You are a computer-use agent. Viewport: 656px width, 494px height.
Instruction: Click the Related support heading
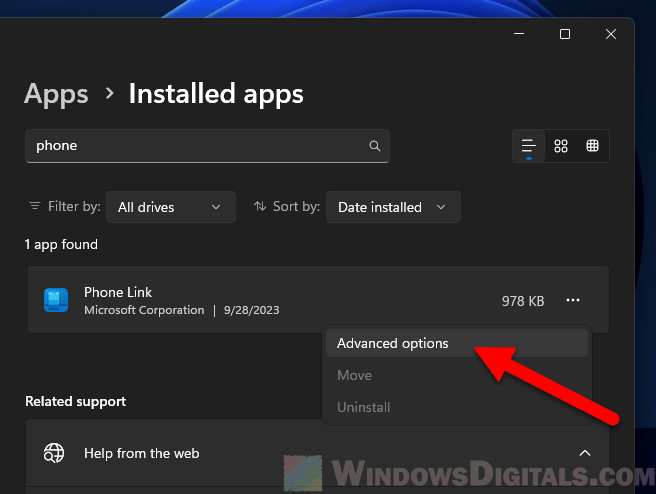pyautogui.click(x=76, y=402)
